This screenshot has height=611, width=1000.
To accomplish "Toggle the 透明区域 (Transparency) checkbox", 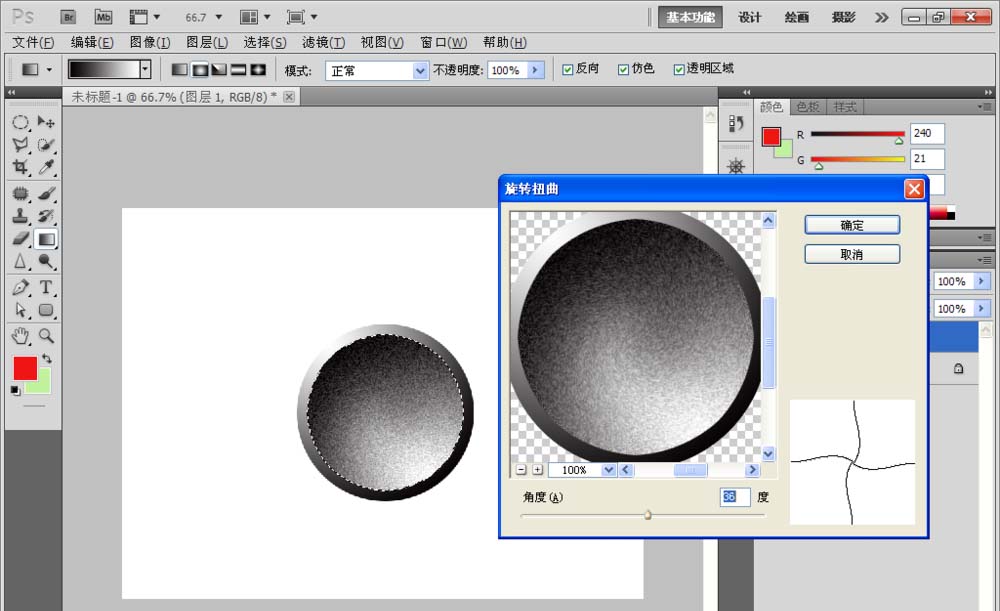I will tap(679, 69).
